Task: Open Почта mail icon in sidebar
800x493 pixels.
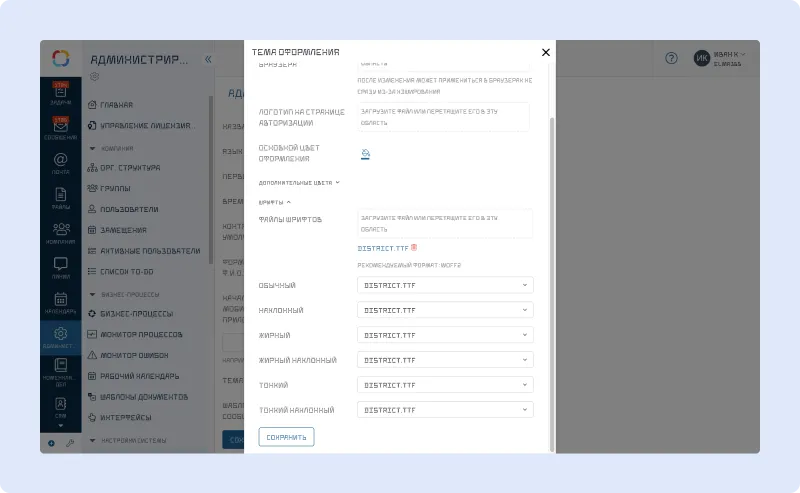Action: pyautogui.click(x=61, y=163)
